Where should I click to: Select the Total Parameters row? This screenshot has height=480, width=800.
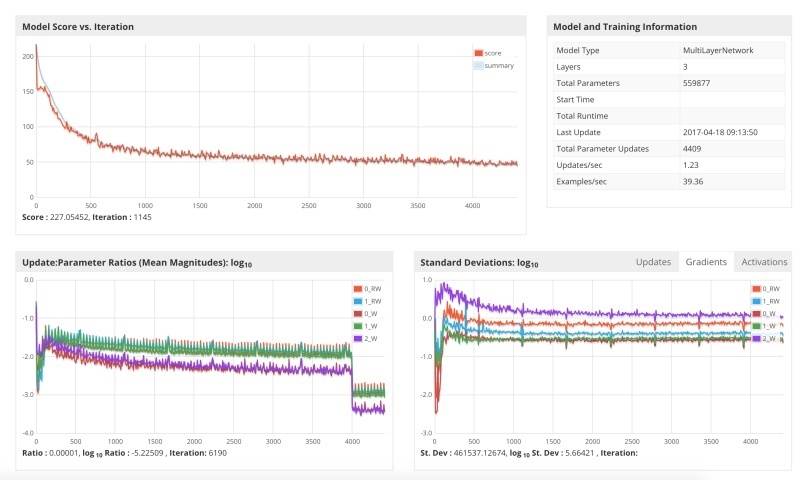click(669, 83)
